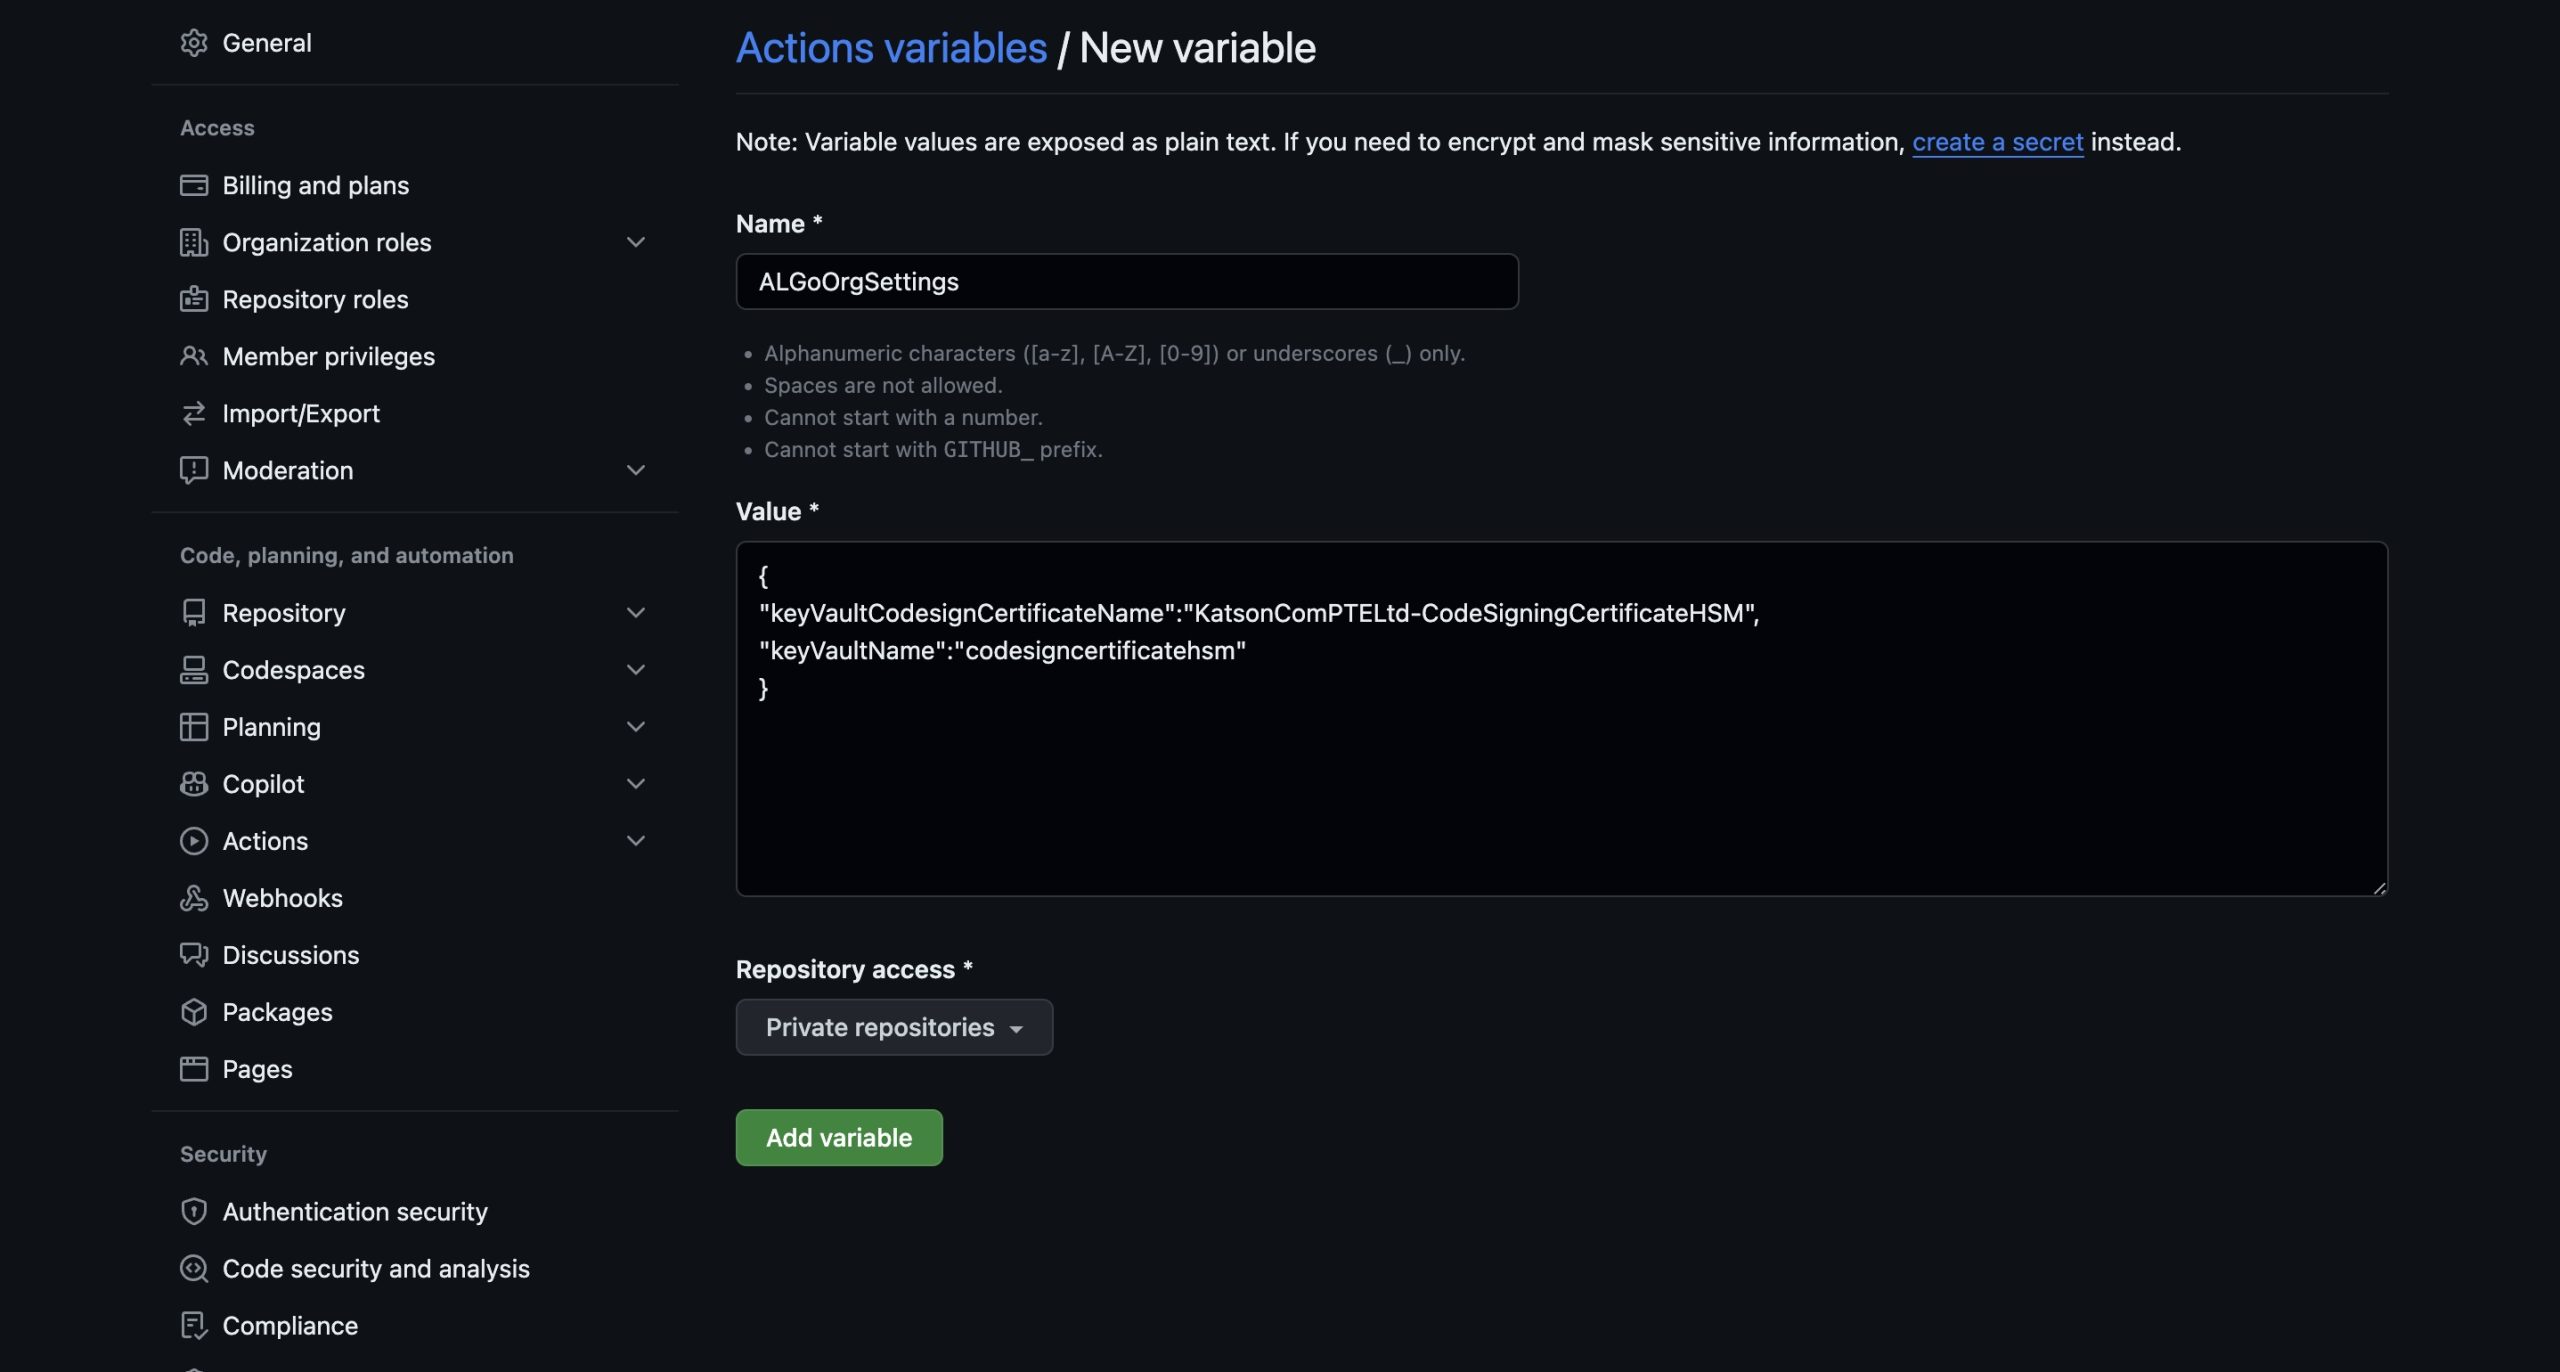Click the Billing and plans card icon
The height and width of the screenshot is (1372, 2560).
click(x=193, y=185)
